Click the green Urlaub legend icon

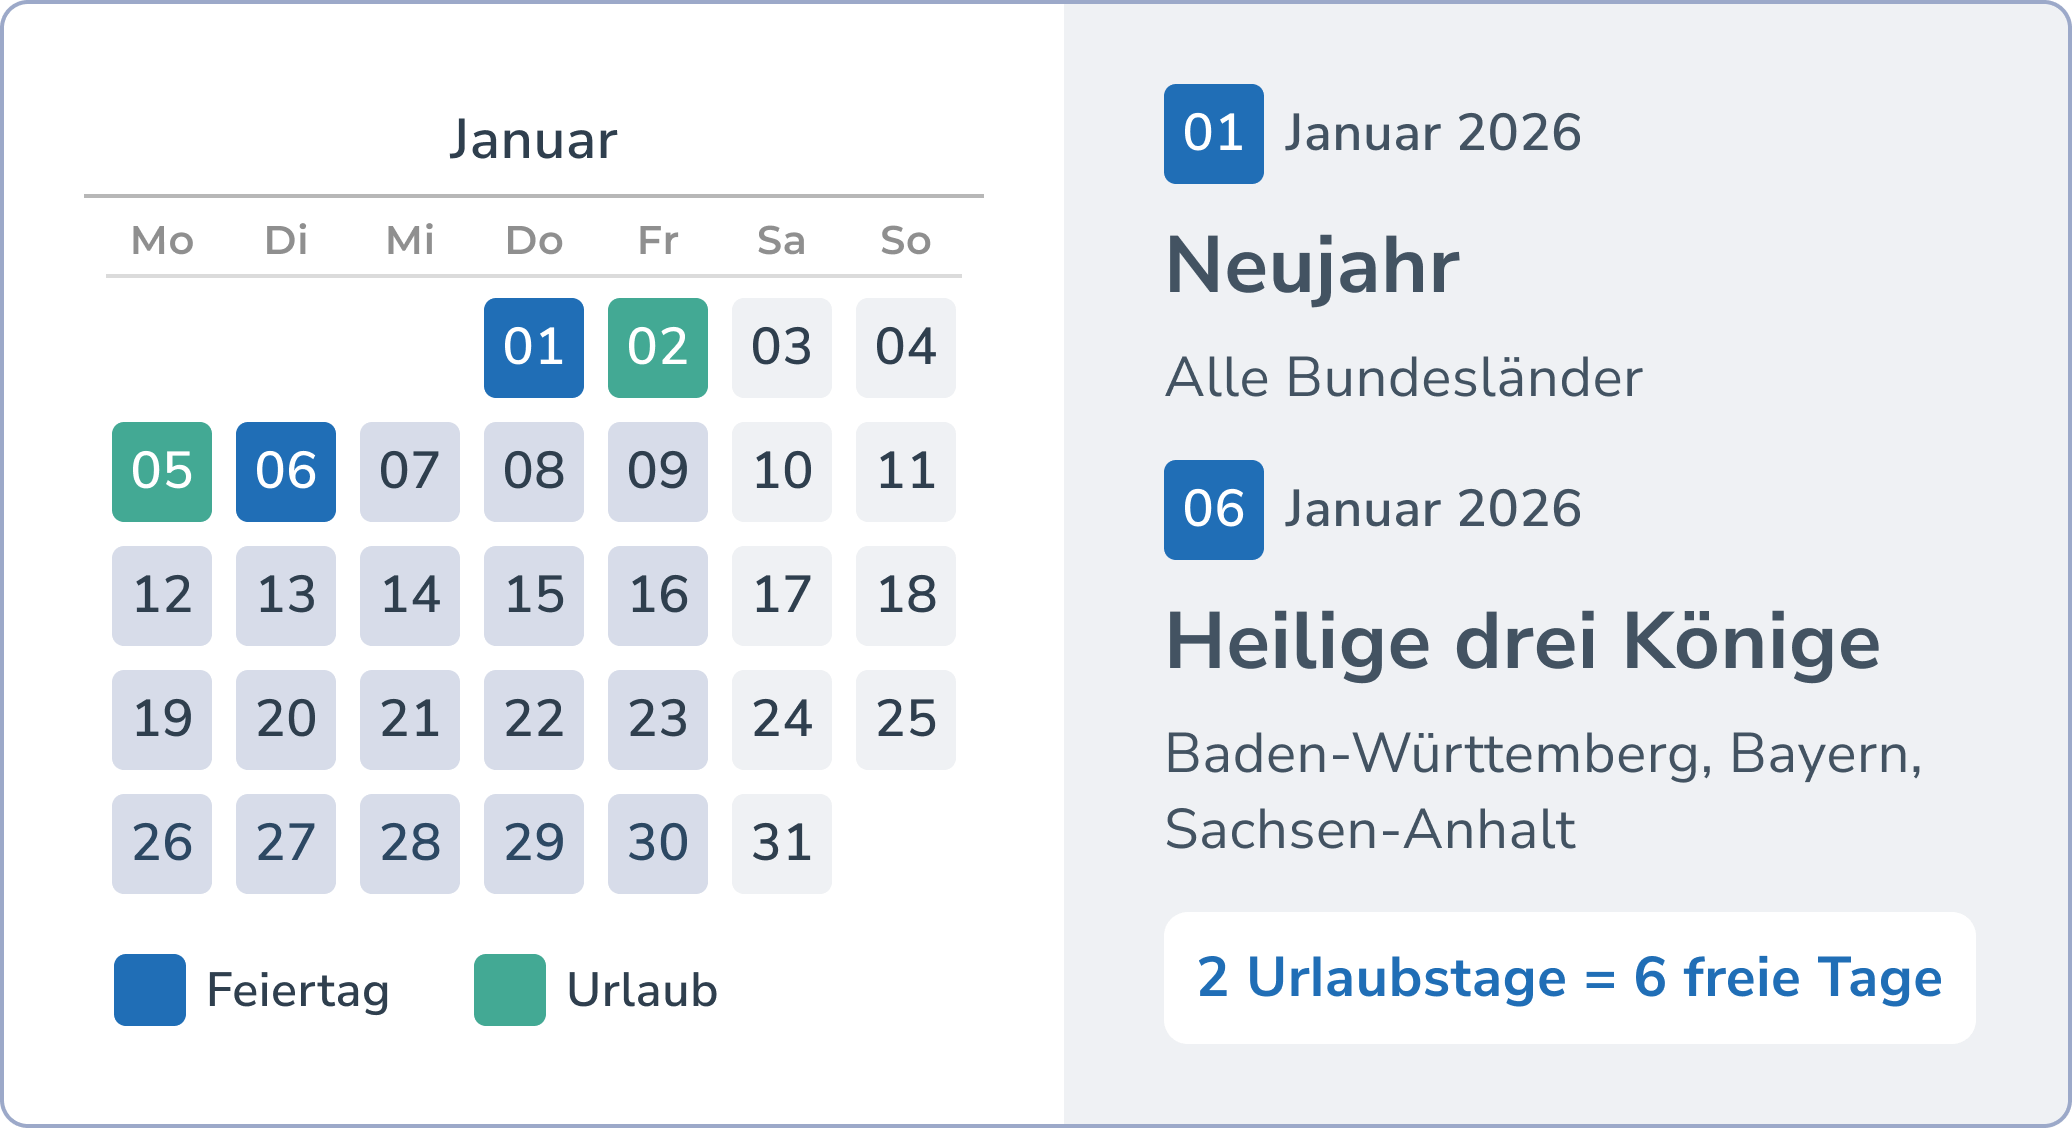508,991
